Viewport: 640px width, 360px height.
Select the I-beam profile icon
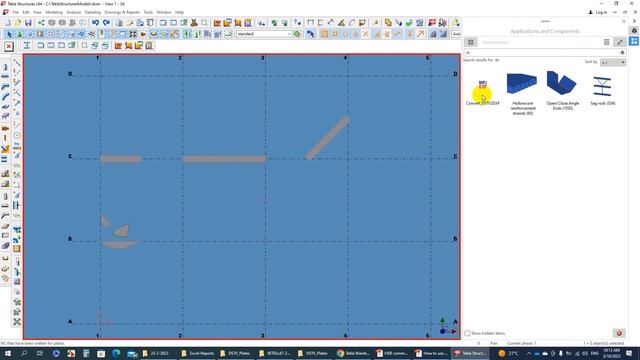pyautogui.click(x=27, y=45)
